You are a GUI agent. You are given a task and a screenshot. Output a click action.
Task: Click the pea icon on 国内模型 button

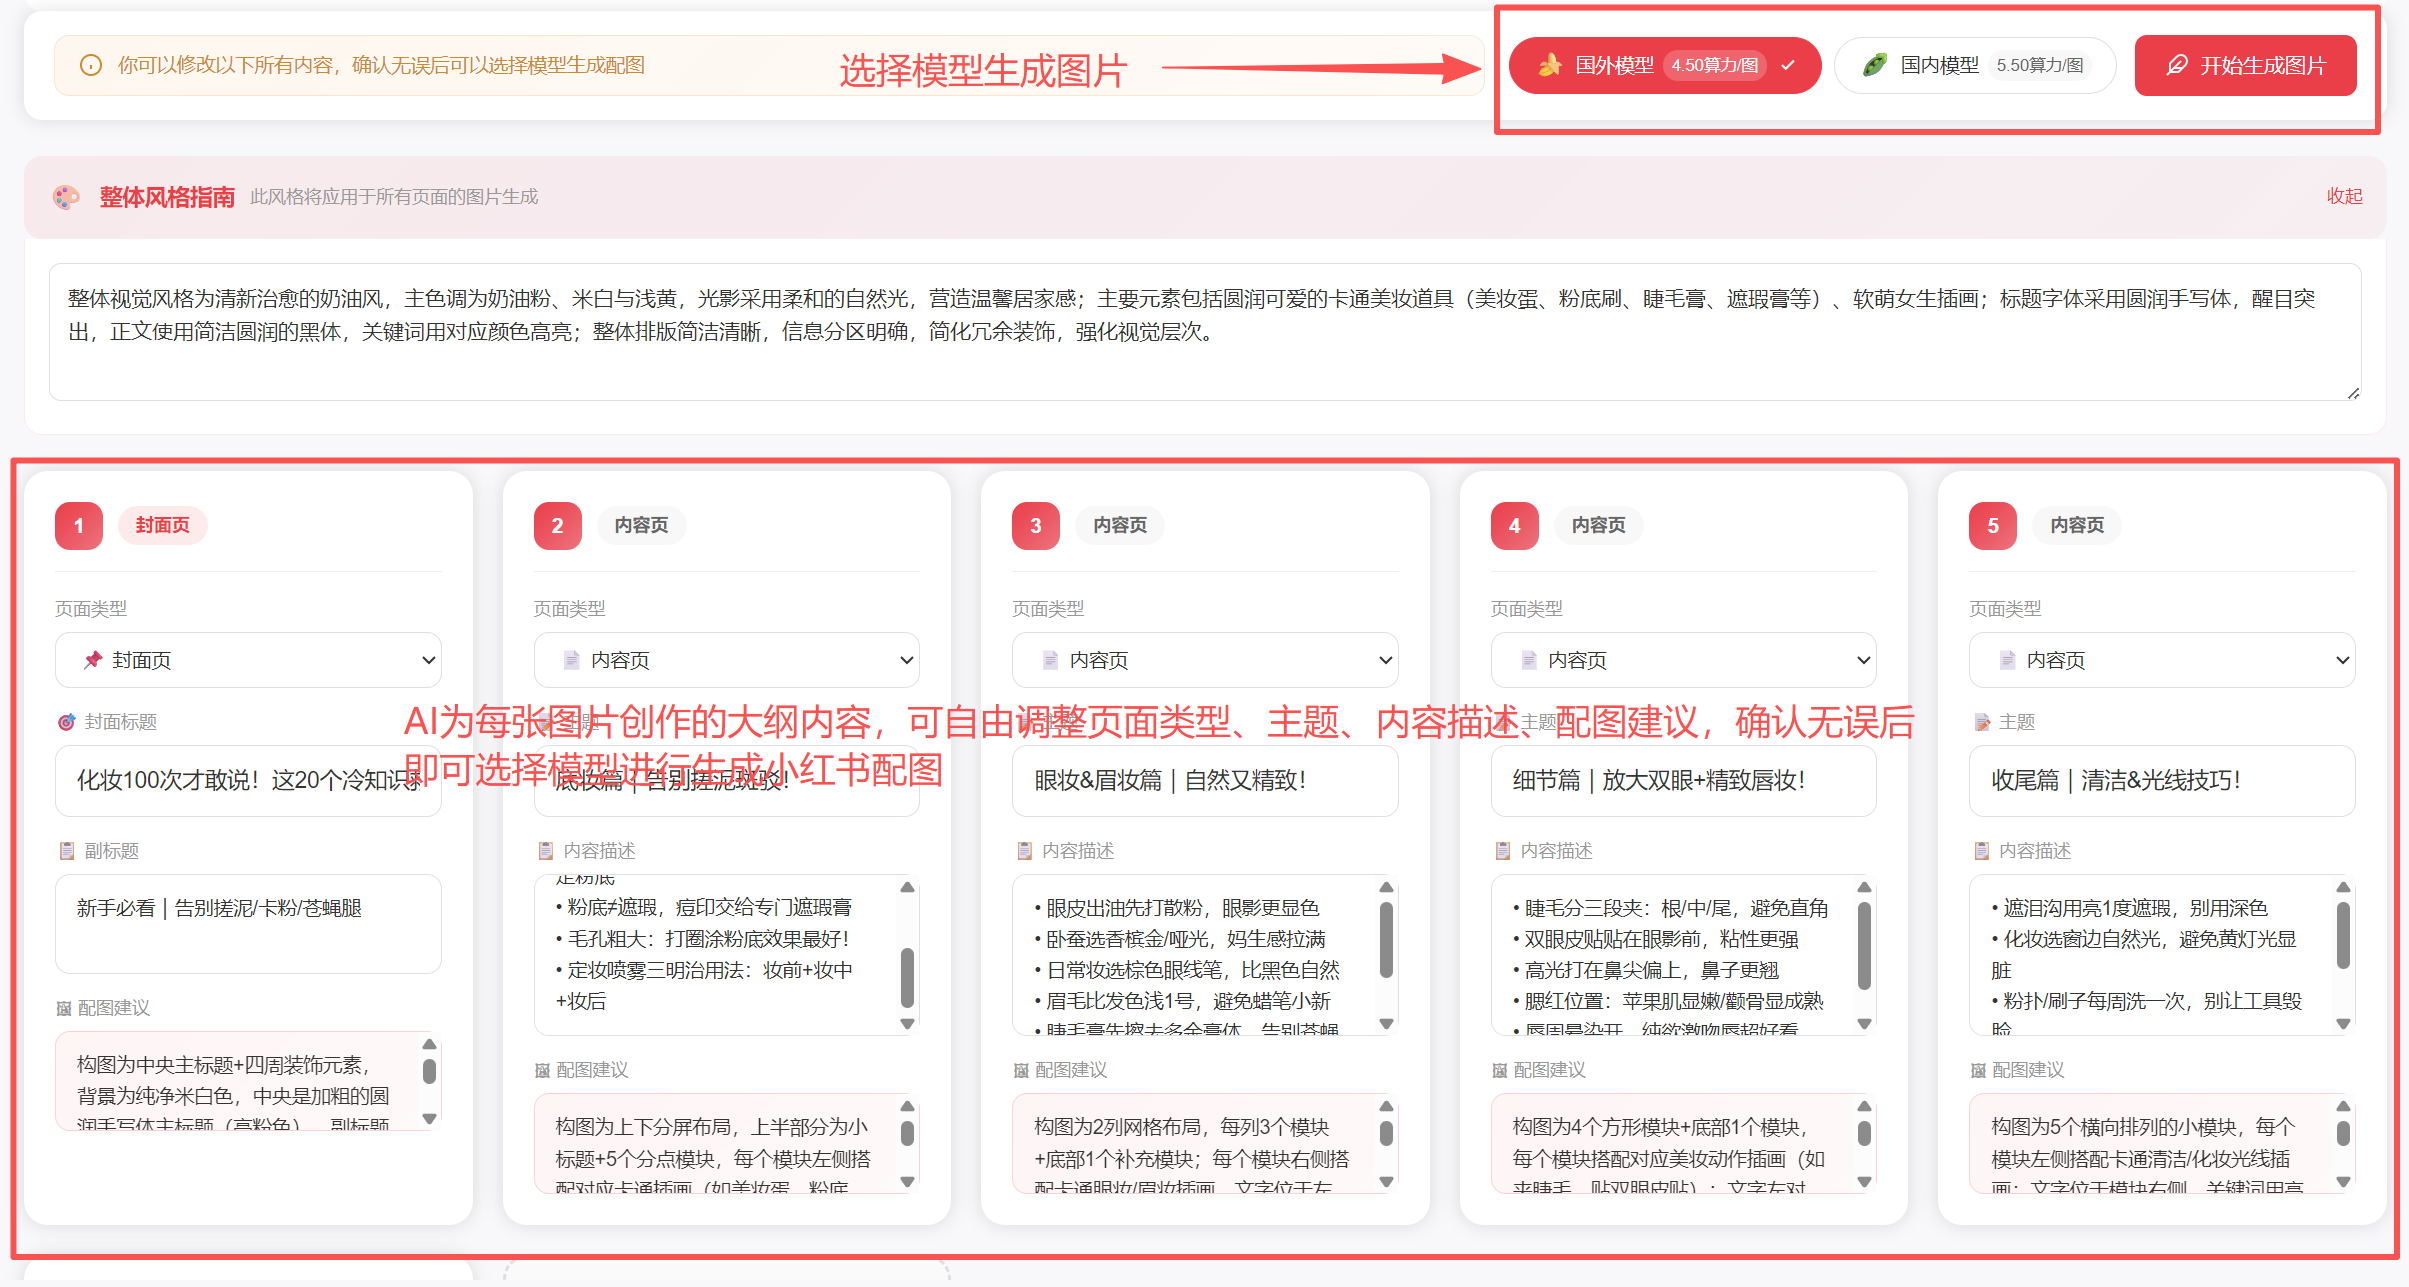pyautogui.click(x=1873, y=64)
